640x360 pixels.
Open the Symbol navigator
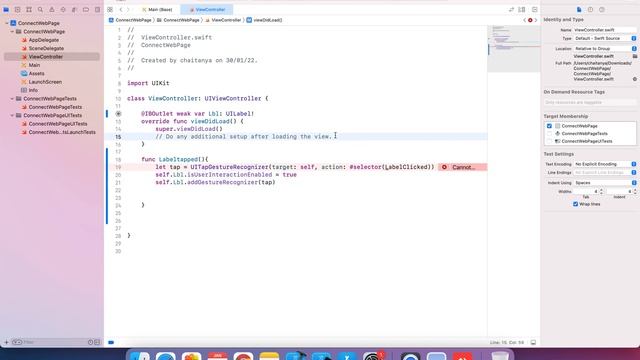tap(29, 9)
